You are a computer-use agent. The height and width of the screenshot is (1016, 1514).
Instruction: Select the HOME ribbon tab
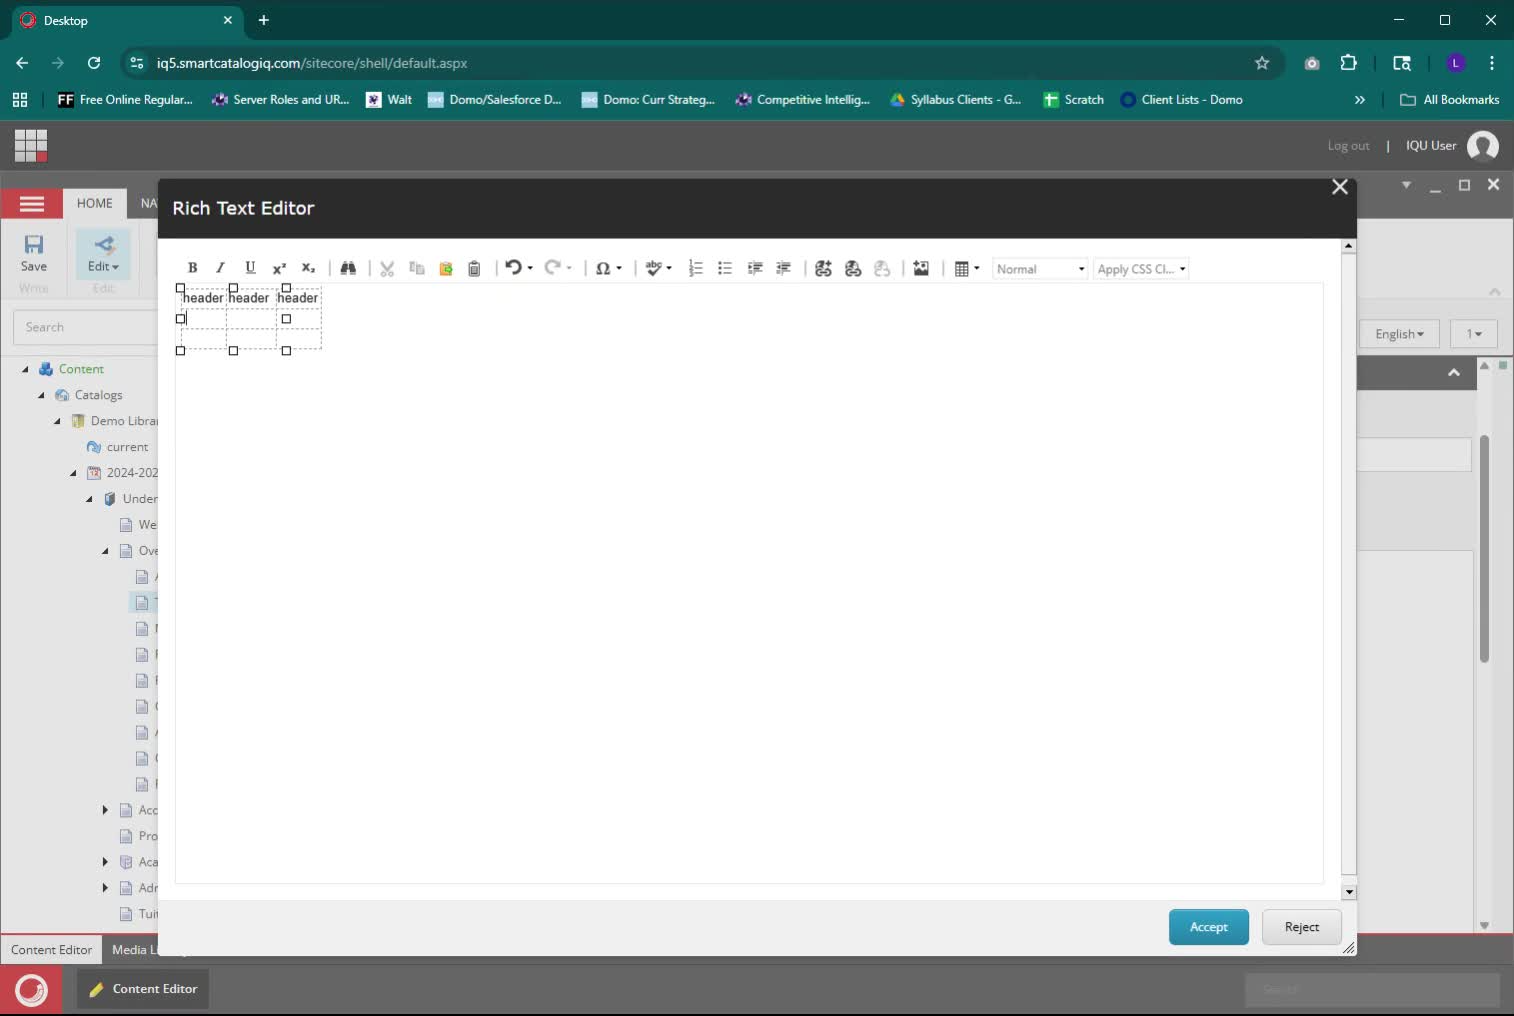pyautogui.click(x=95, y=203)
